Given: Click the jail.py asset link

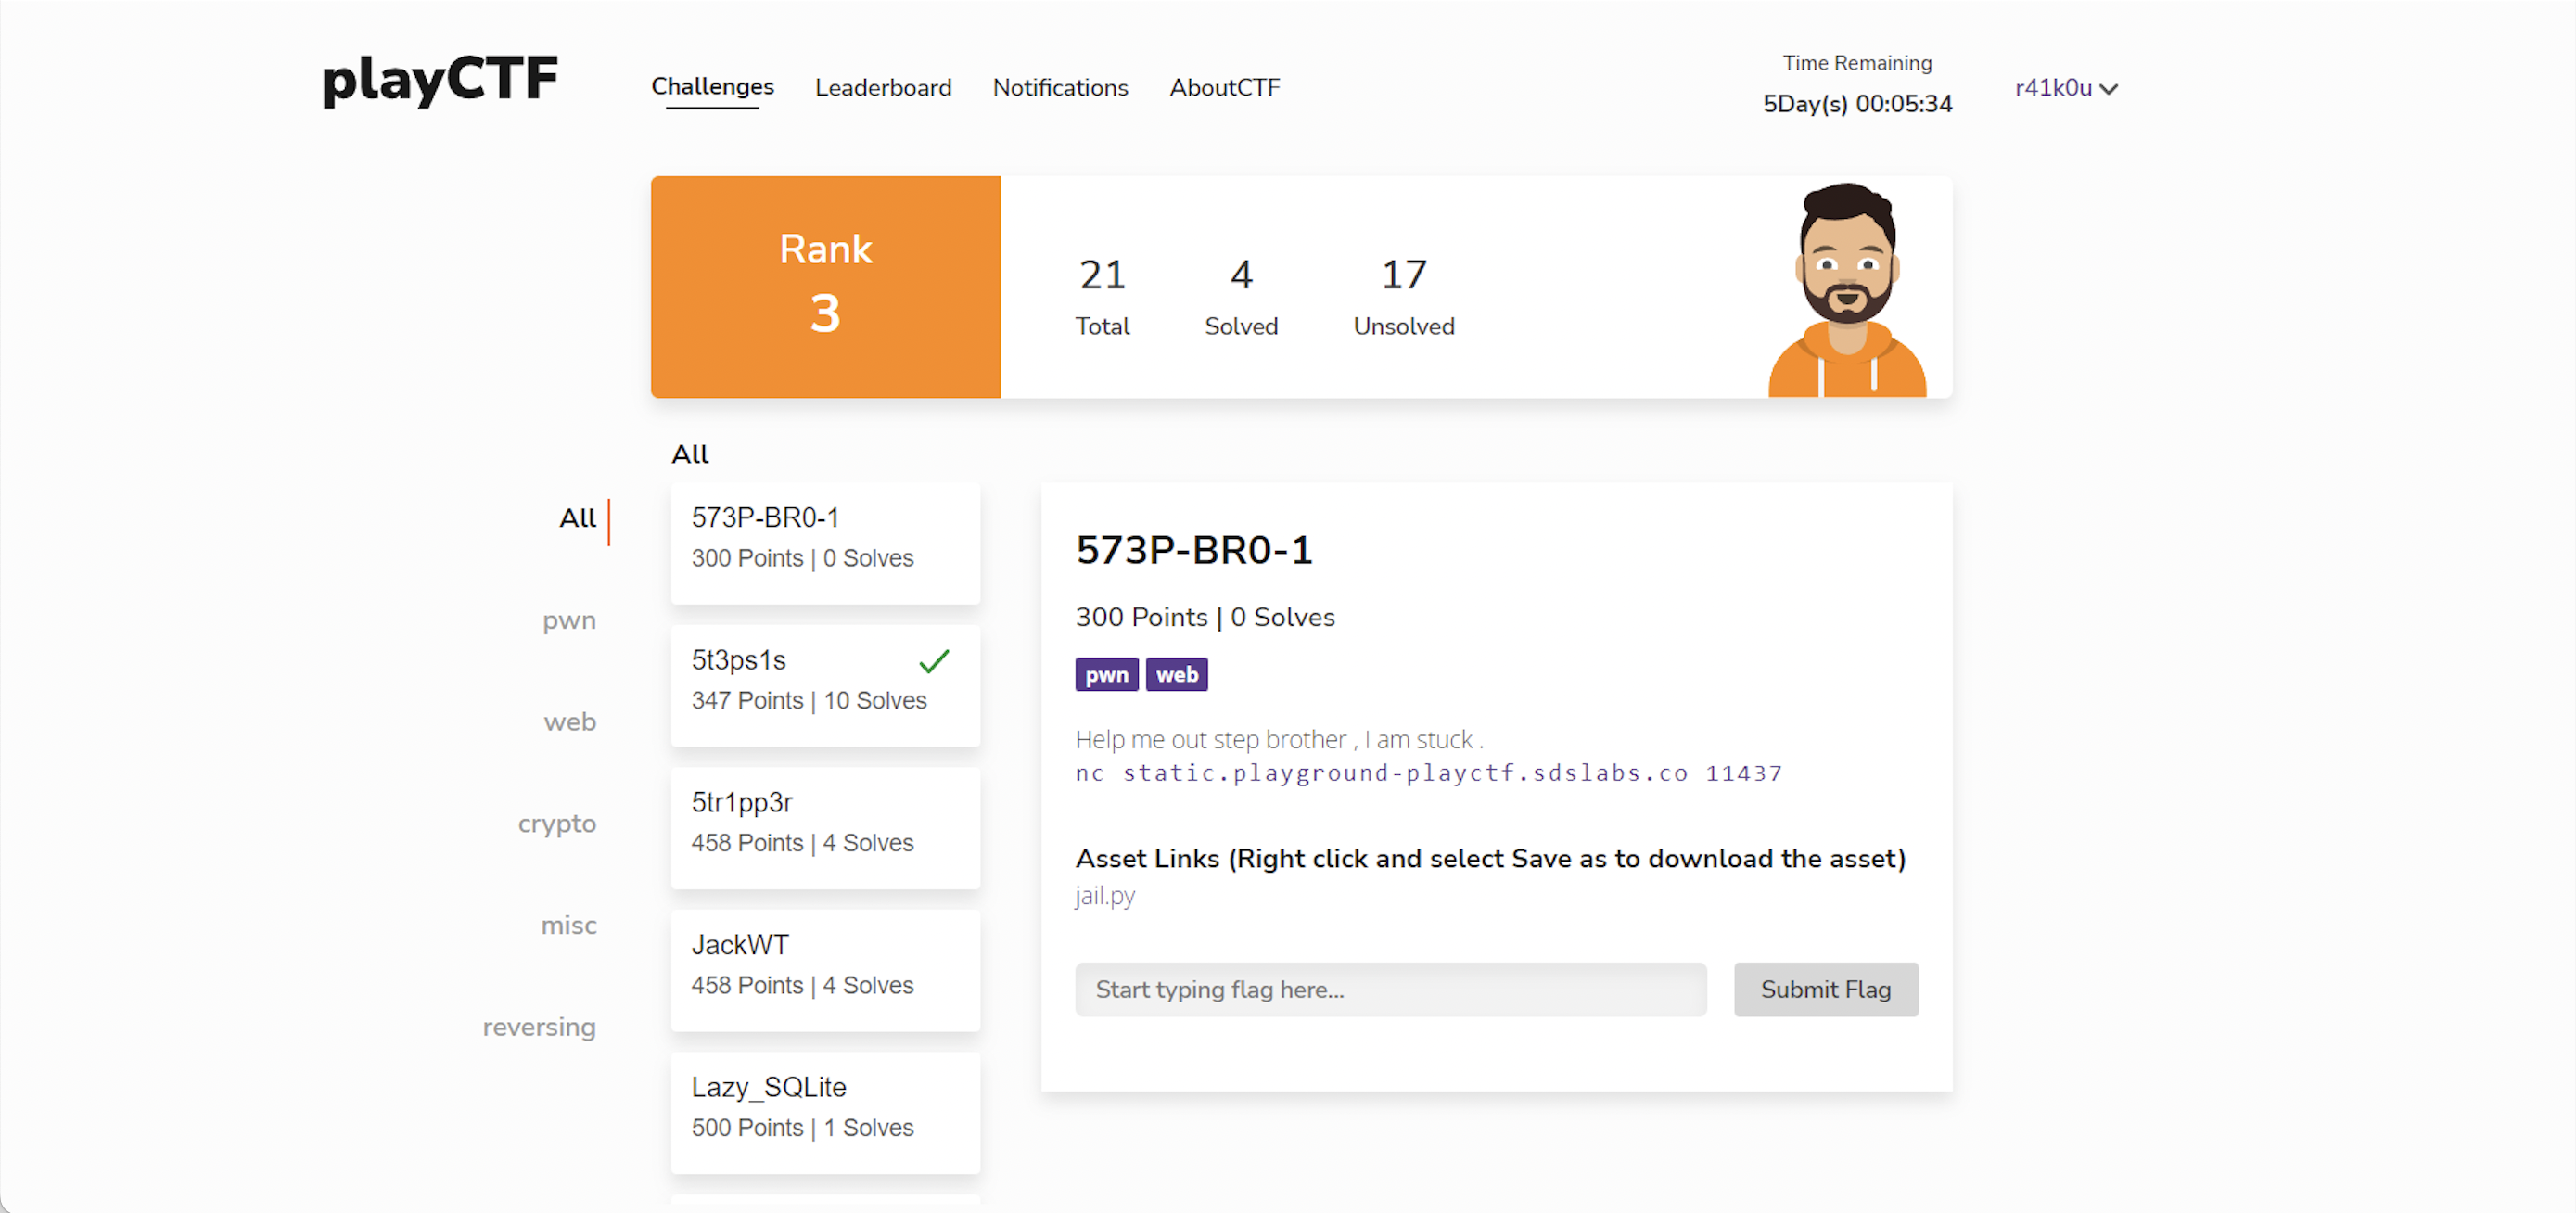Looking at the screenshot, I should 1105,897.
